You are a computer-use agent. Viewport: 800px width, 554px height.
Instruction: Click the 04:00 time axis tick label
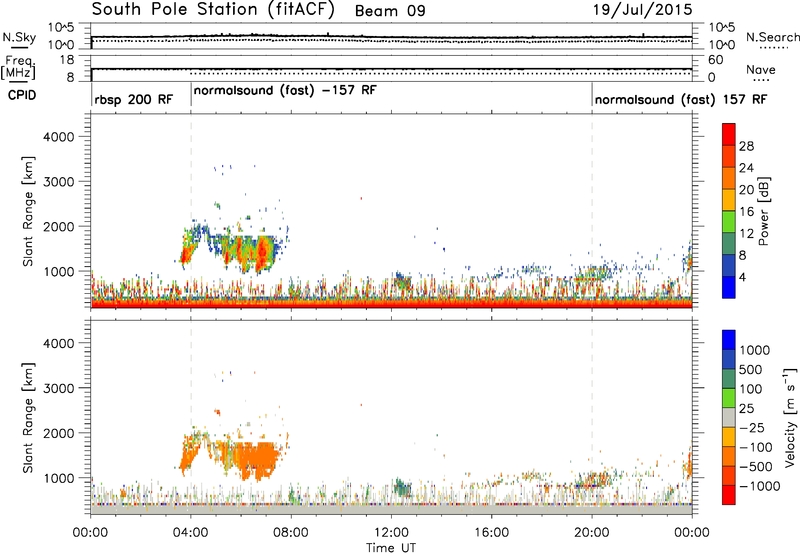[190, 533]
